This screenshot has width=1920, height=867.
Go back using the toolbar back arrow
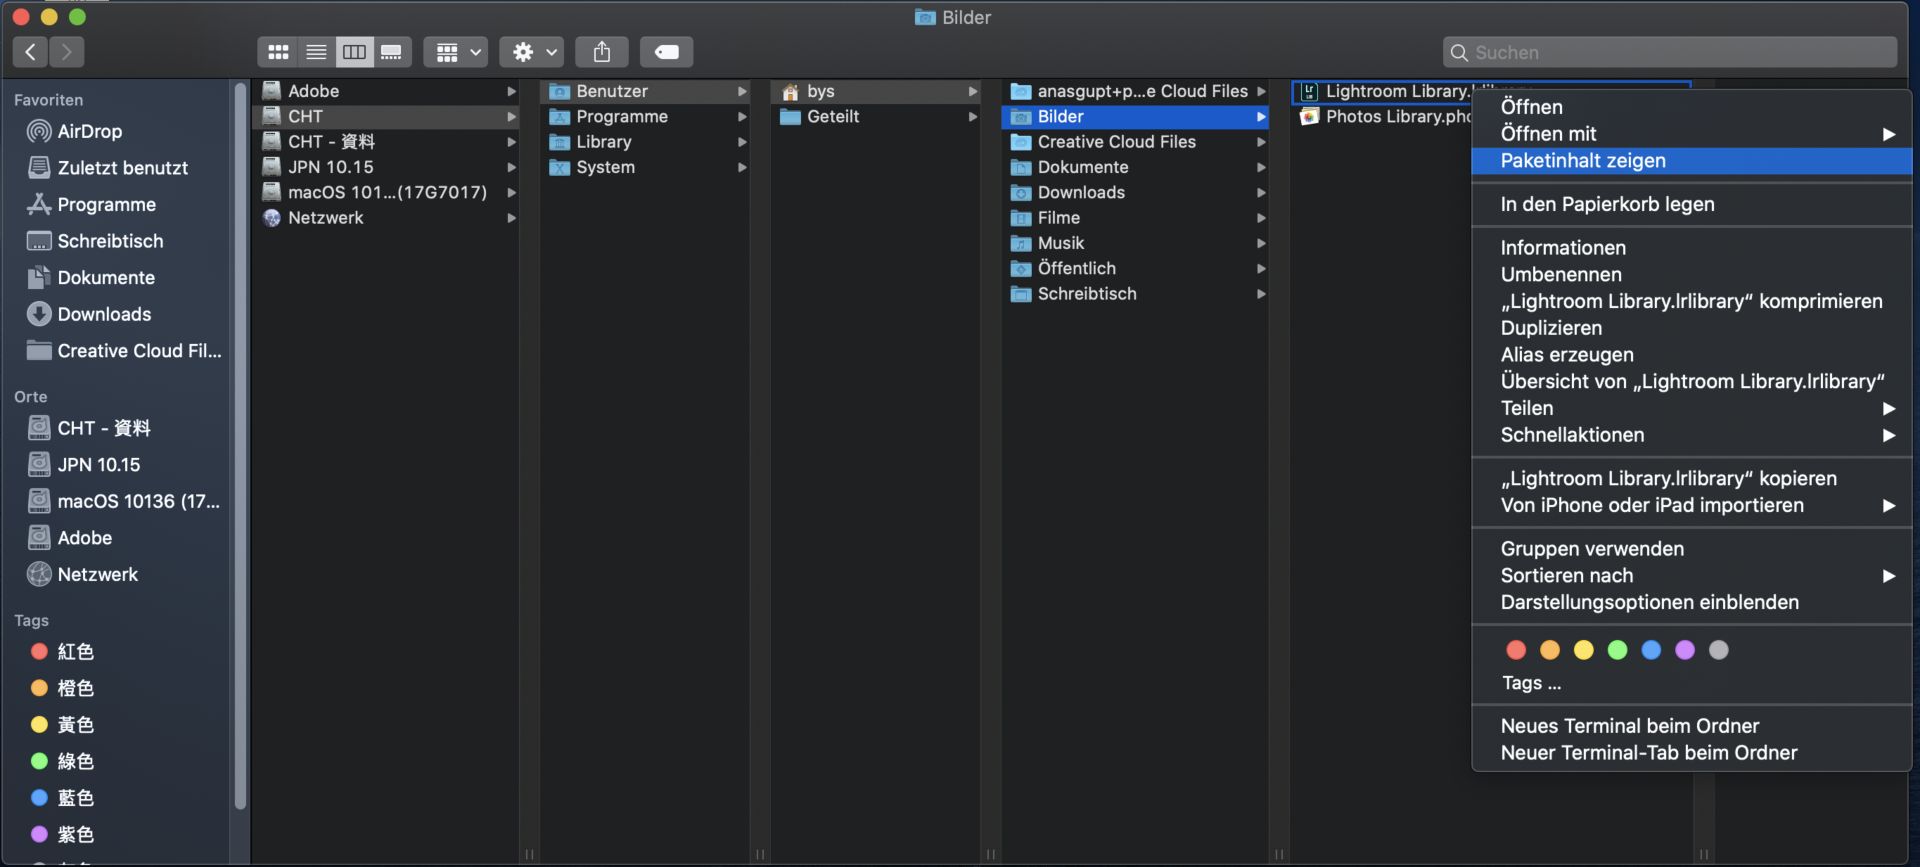pyautogui.click(x=30, y=52)
